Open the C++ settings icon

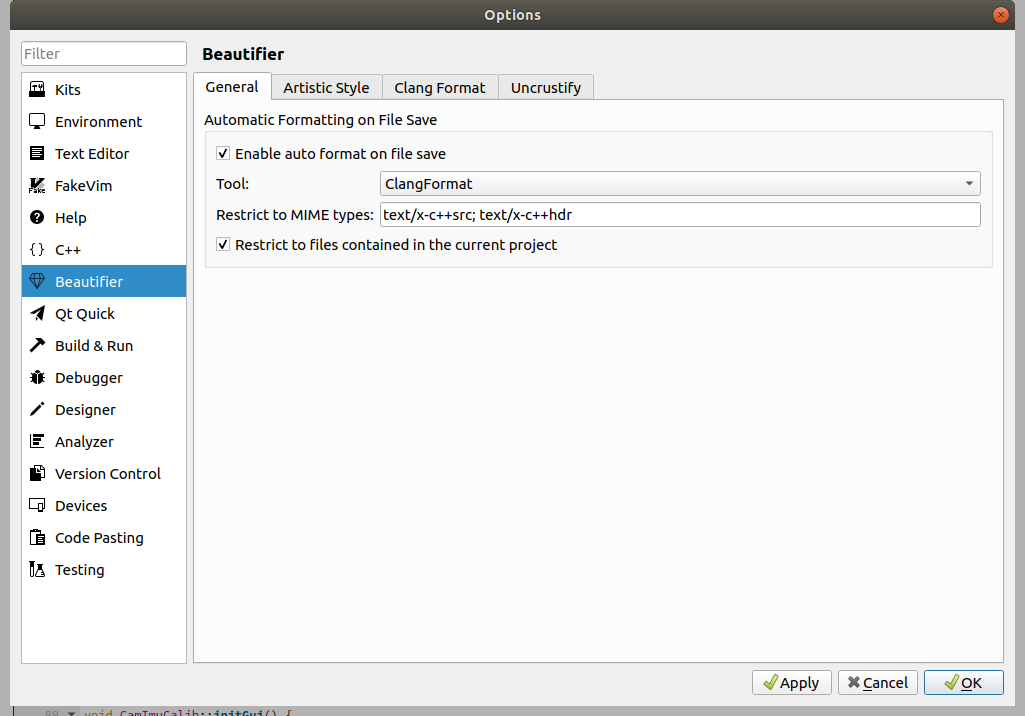(x=36, y=249)
